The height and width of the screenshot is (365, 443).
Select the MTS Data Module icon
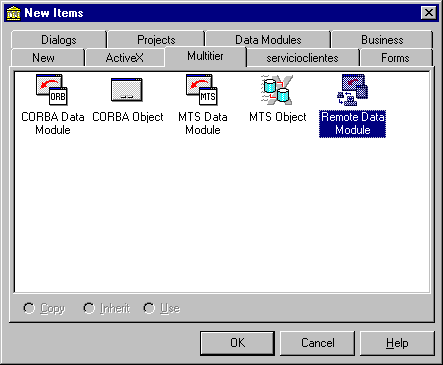[x=202, y=90]
